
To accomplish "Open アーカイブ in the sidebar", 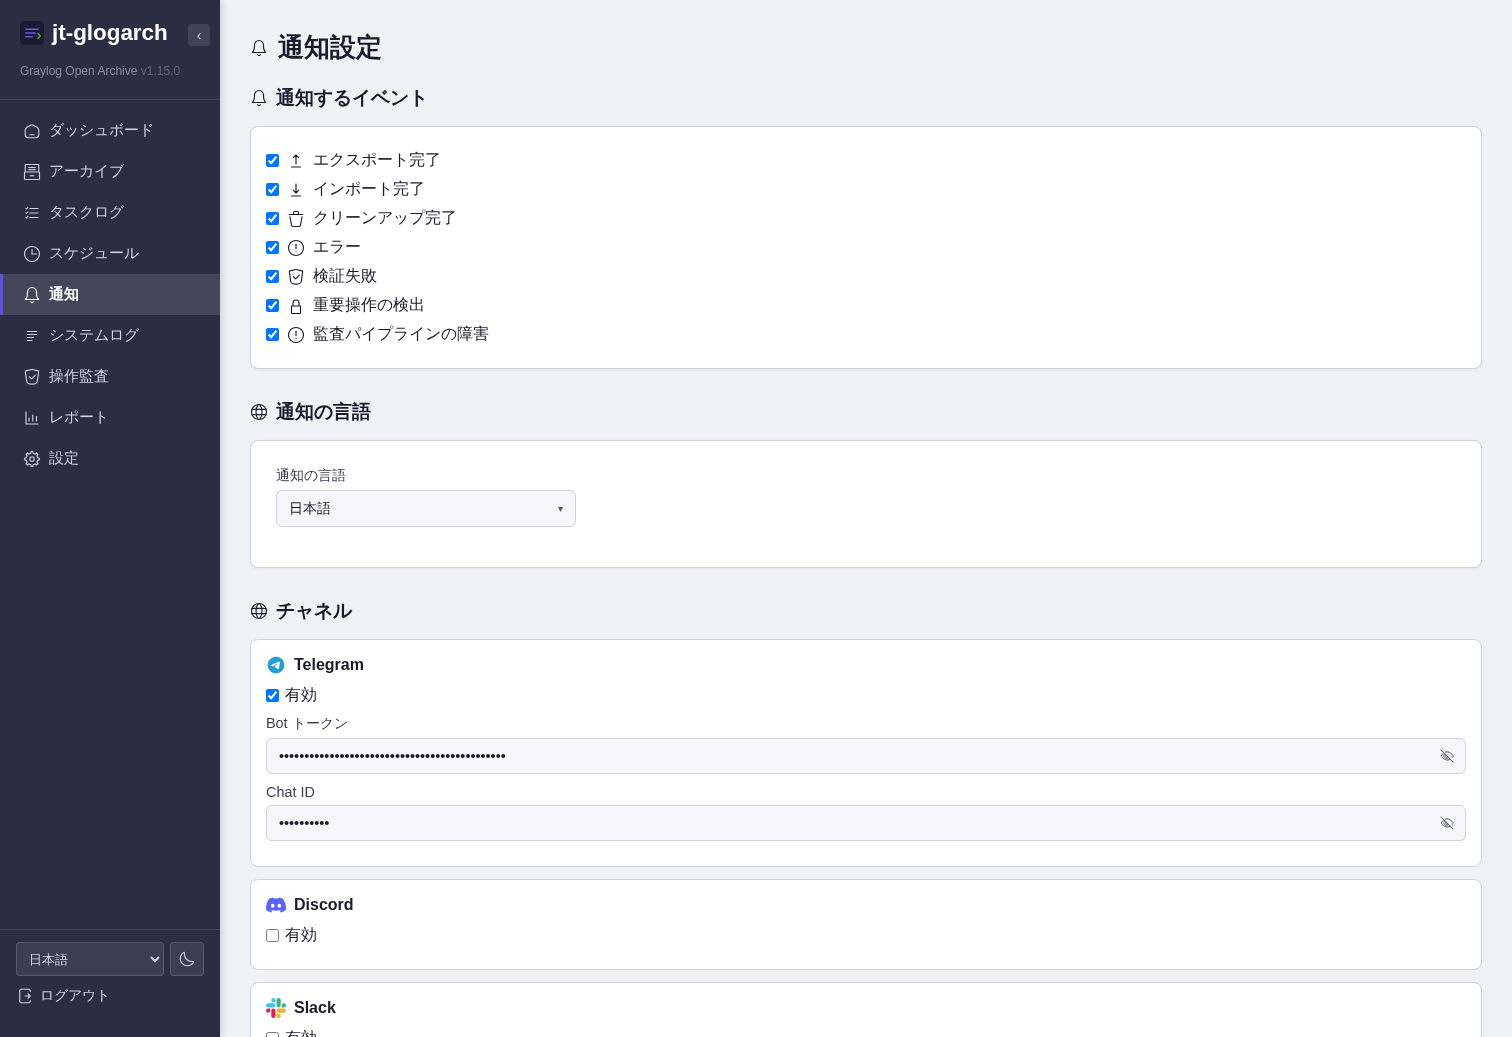I will click(x=110, y=172).
